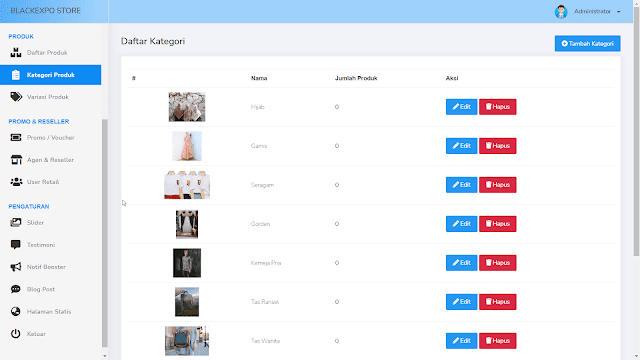The width and height of the screenshot is (640, 360).
Task: Click the sidebar scrollbar thumb
Action: pyautogui.click(x=104, y=233)
